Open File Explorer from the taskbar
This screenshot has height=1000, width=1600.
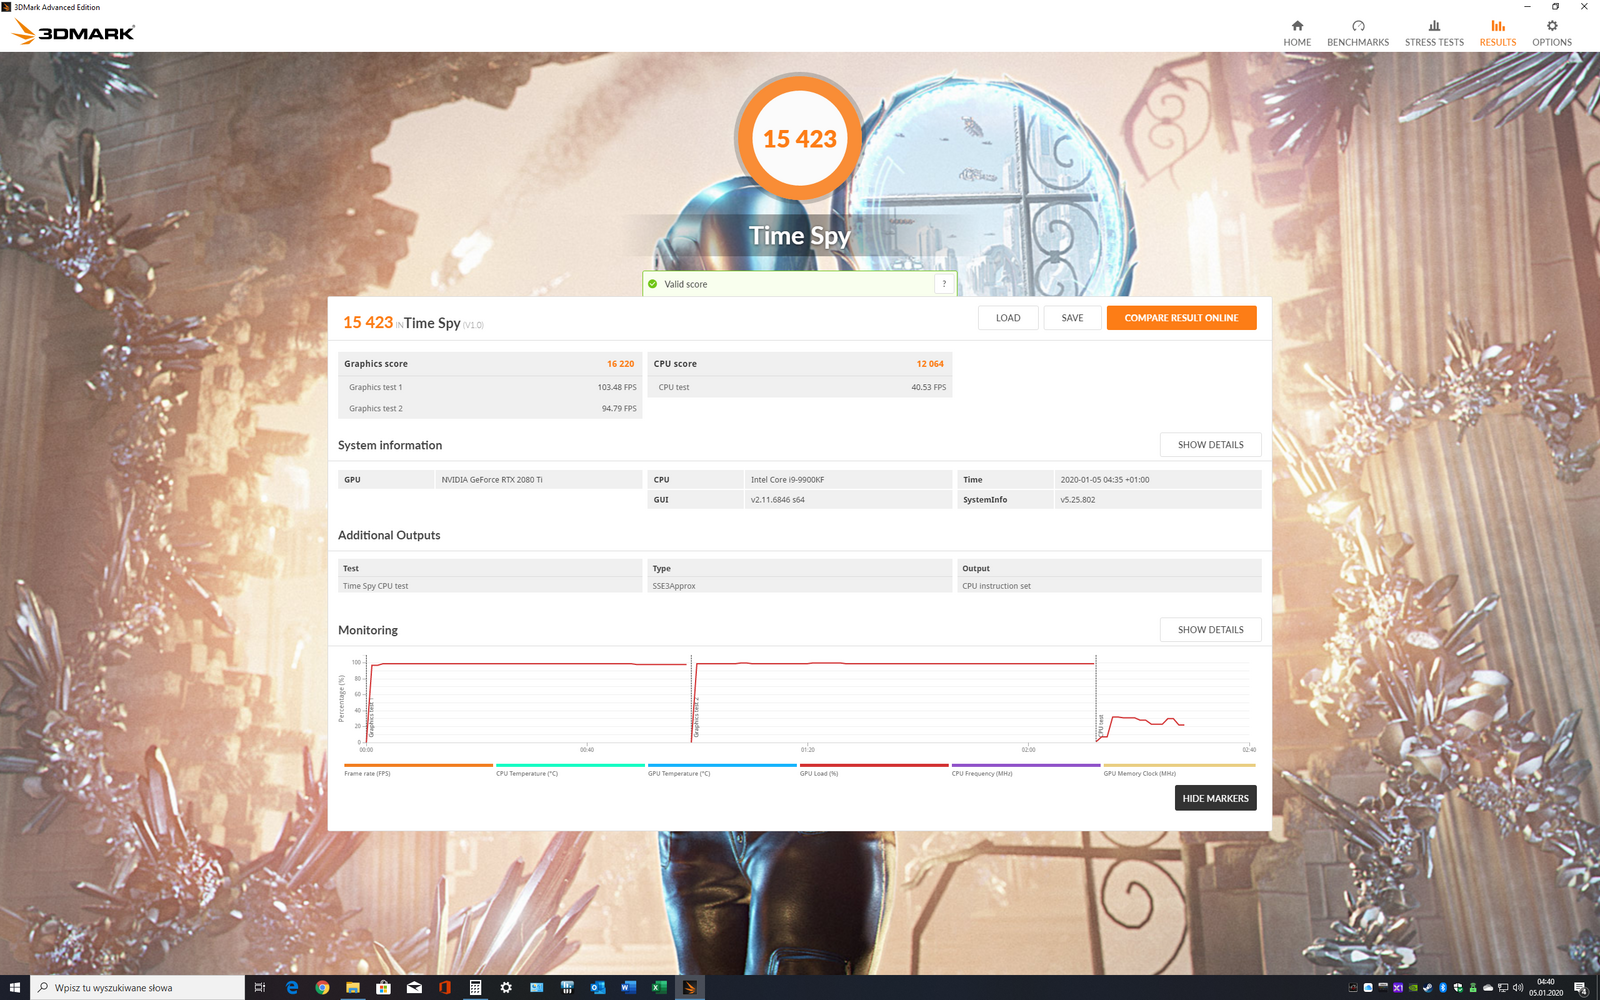[x=353, y=987]
